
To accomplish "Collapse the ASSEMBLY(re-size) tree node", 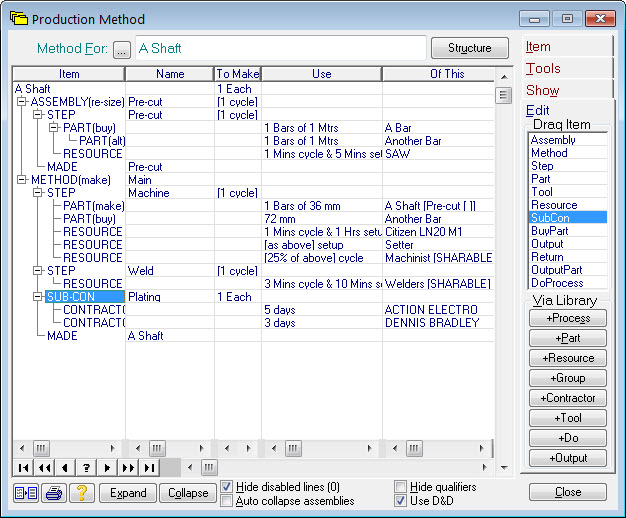I will pyautogui.click(x=22, y=102).
